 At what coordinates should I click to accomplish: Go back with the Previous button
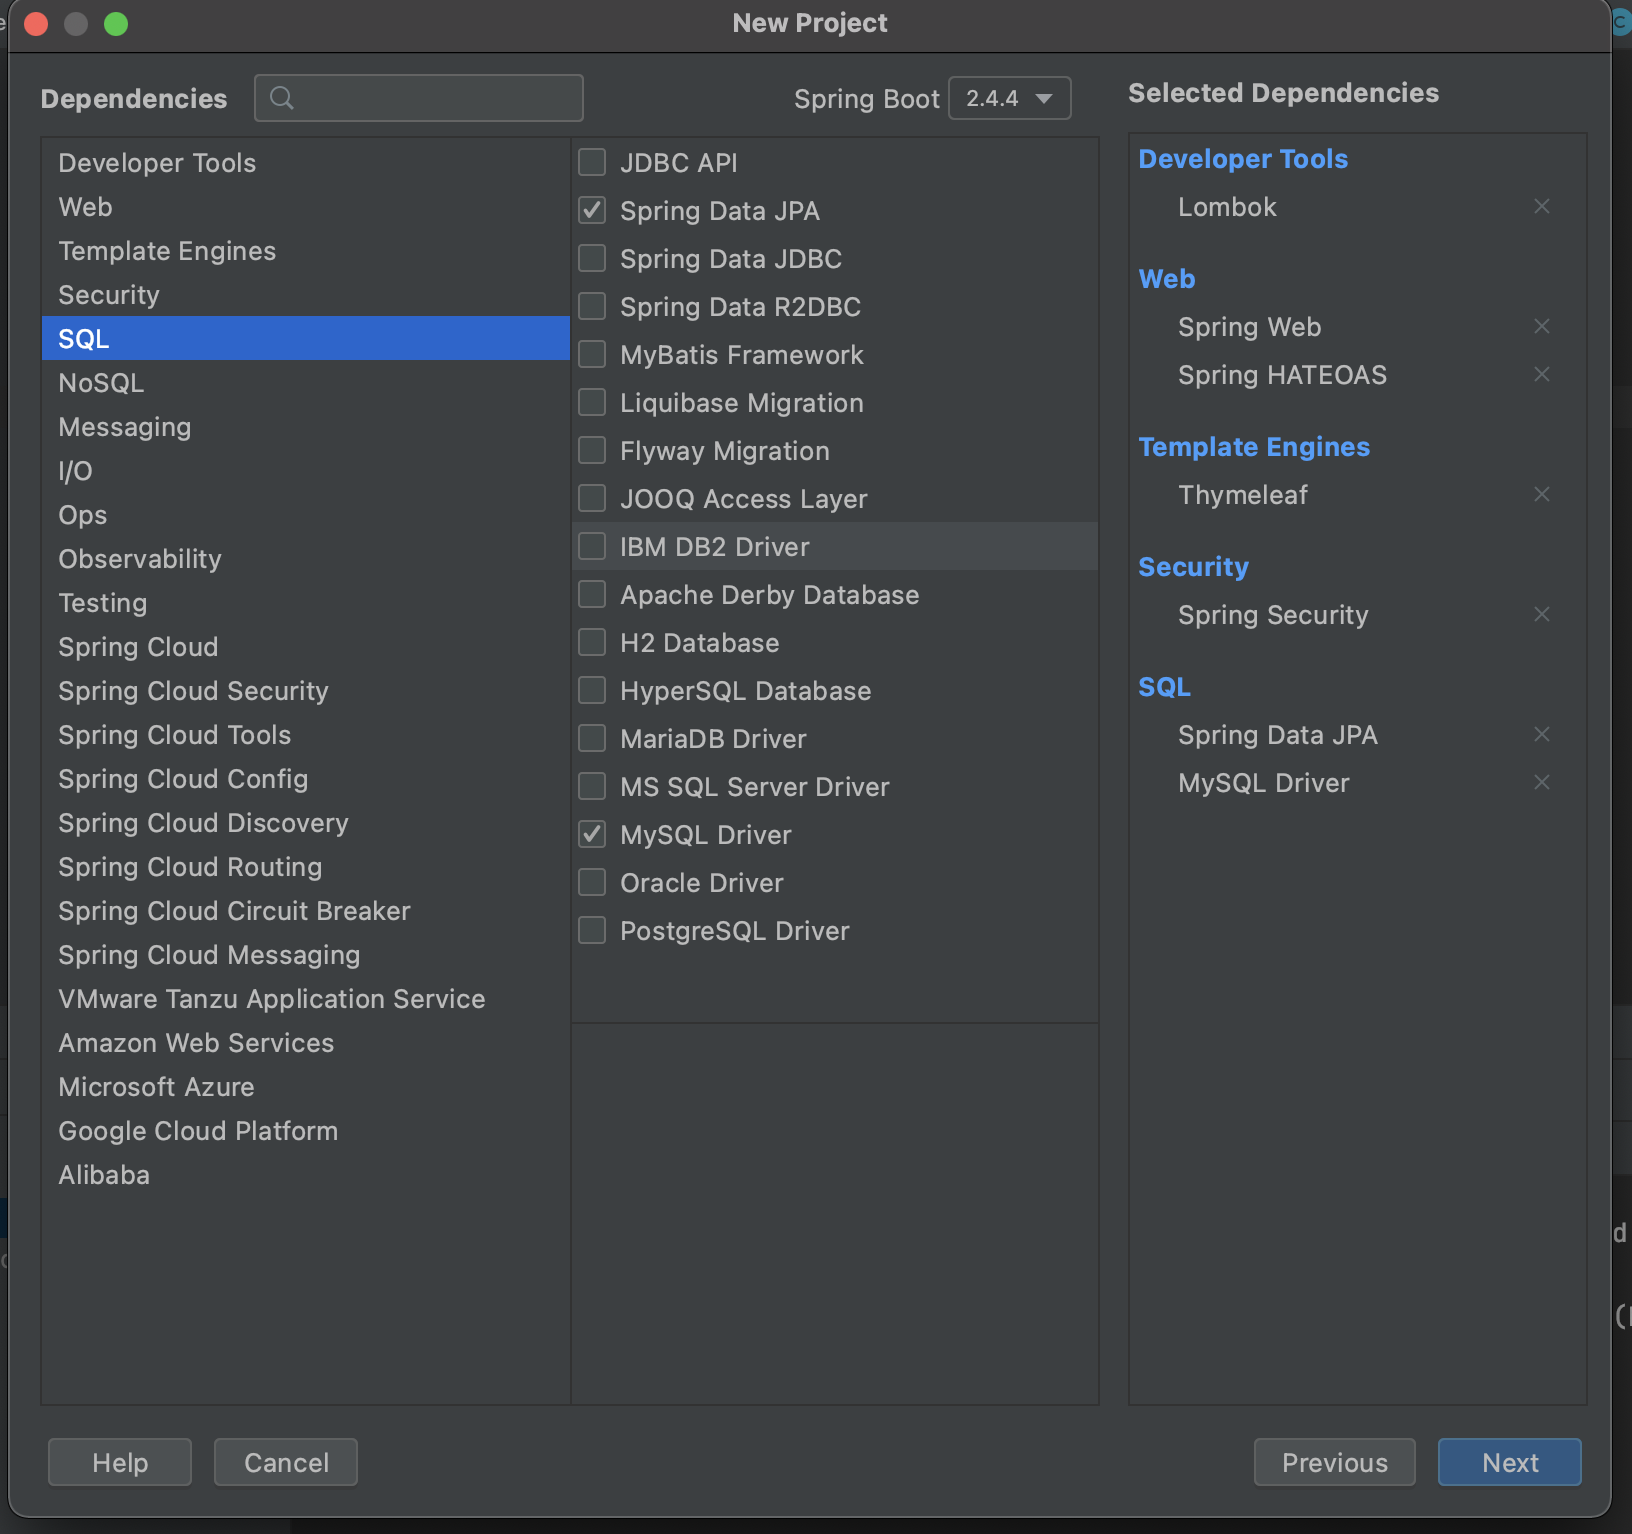point(1334,1462)
